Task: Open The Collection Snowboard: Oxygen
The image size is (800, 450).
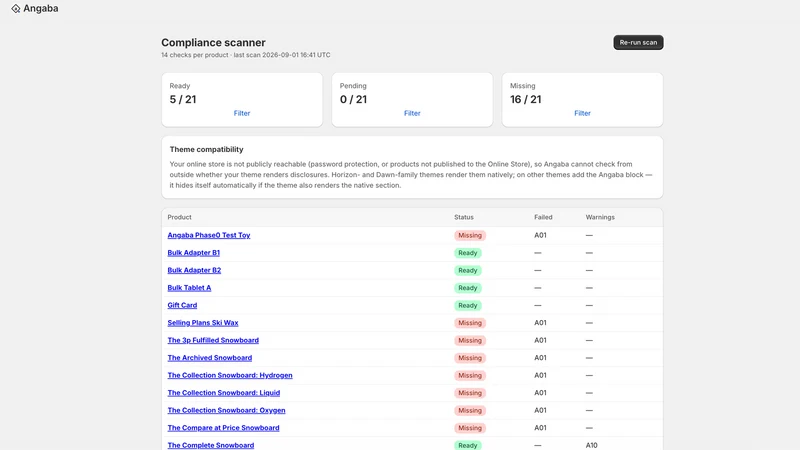Action: (226, 410)
